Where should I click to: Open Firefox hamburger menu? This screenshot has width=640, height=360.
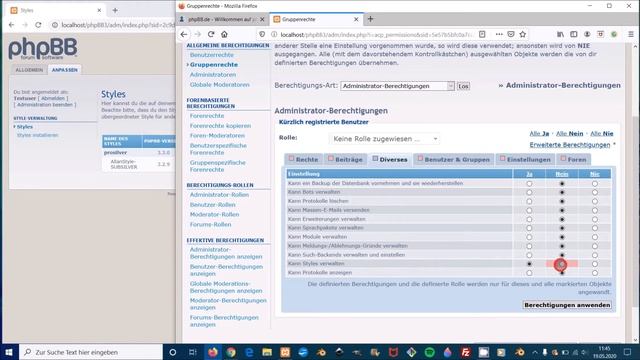tap(631, 34)
